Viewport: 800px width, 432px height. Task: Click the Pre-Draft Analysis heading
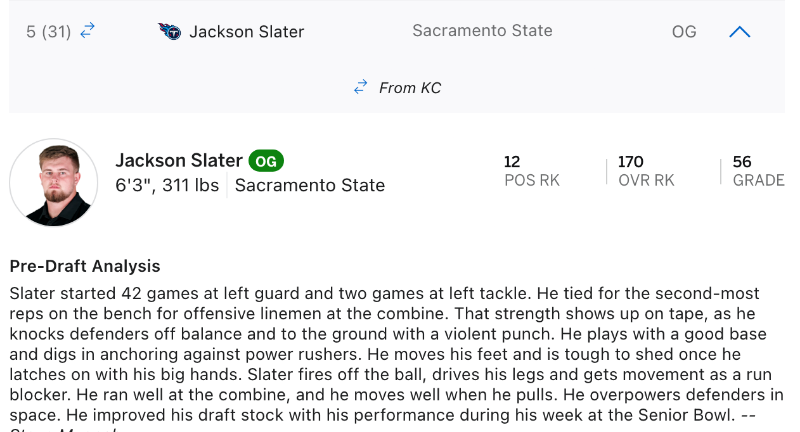[85, 266]
